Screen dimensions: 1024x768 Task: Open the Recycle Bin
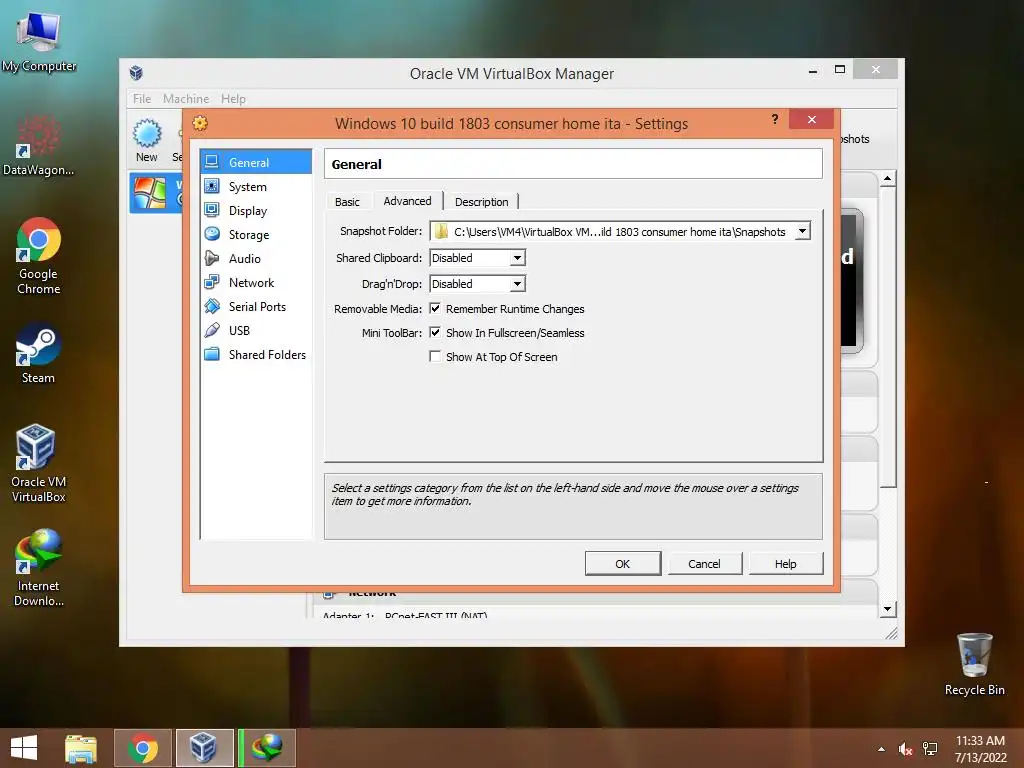tap(974, 664)
